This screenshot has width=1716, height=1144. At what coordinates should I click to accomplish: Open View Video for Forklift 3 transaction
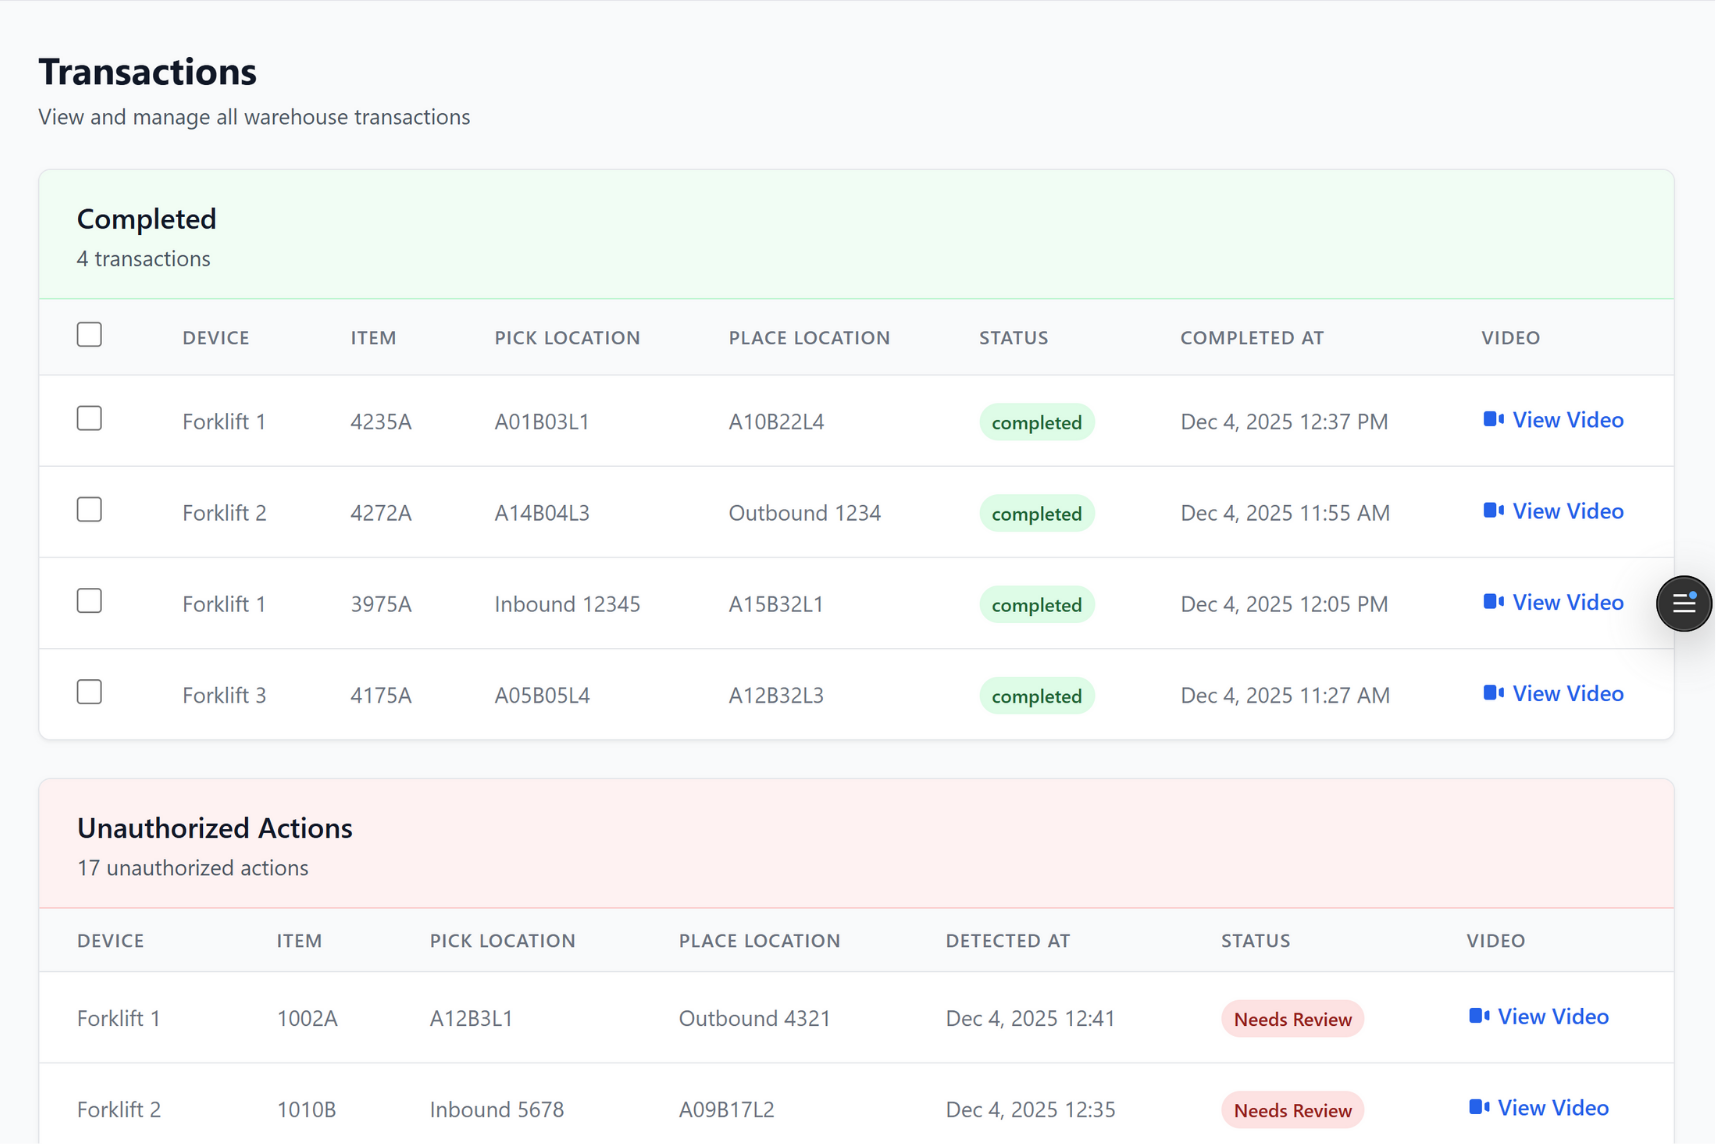tap(1566, 693)
